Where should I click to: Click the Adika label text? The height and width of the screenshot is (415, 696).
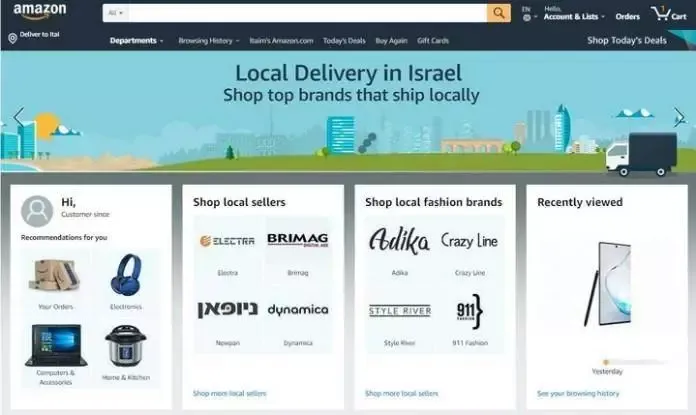399,273
